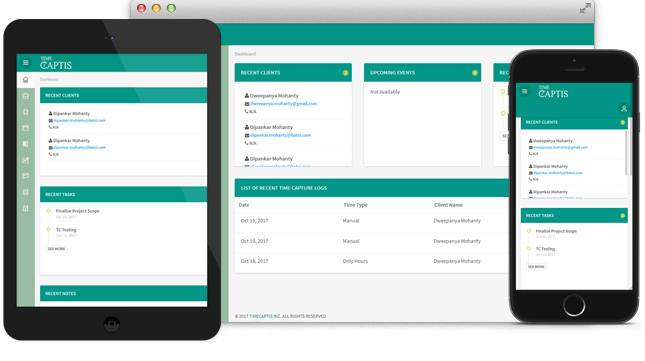Screen dimensions: 645x361
Task: Click timeline marker beside TC Testing on phone
Action: 529,248
